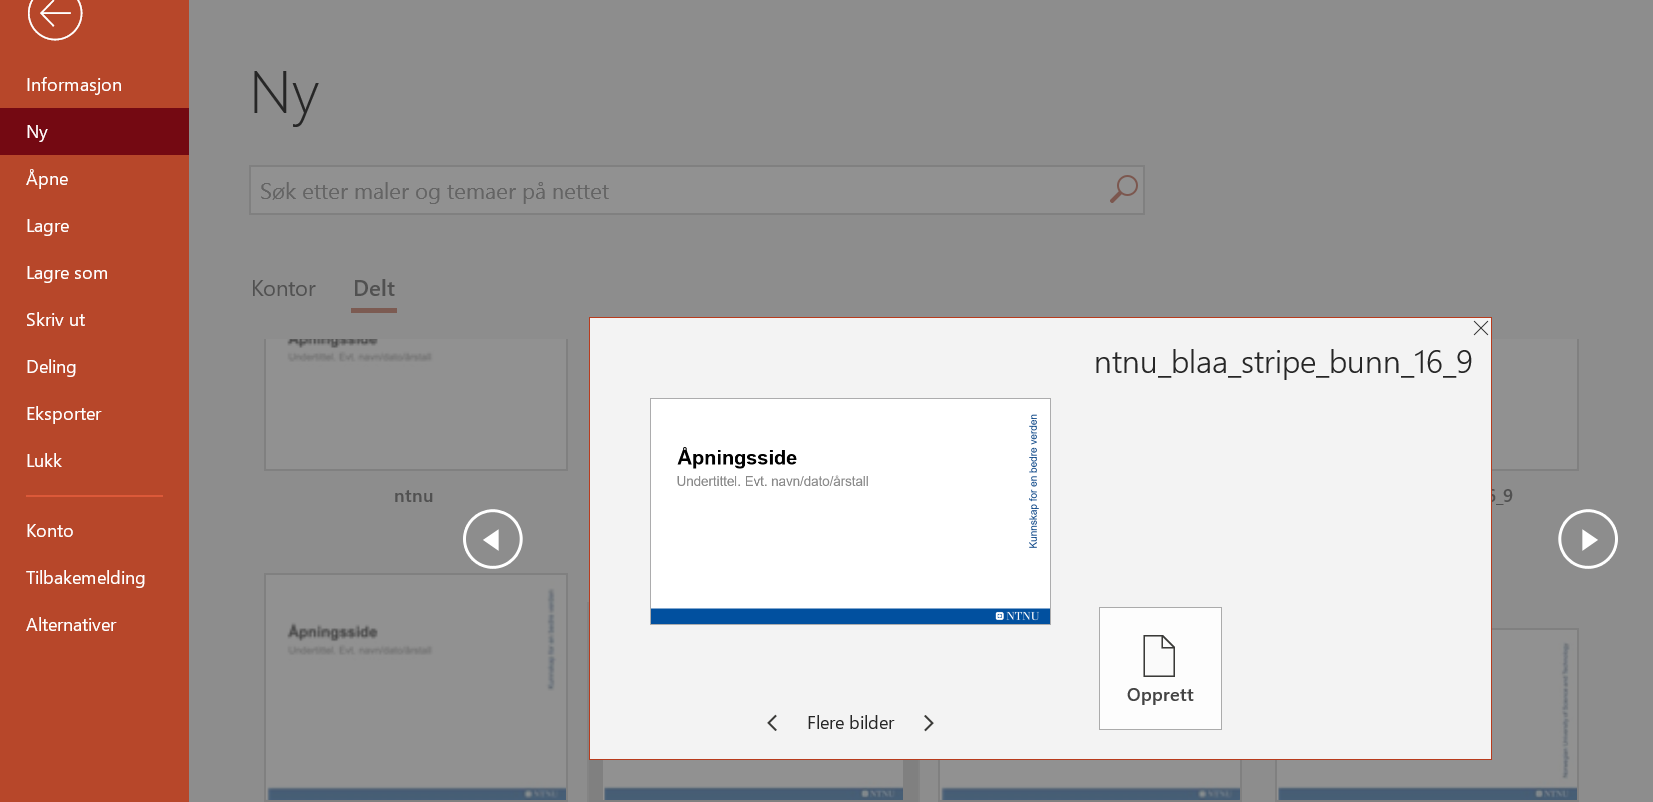Open the Konto page
This screenshot has height=802, width=1653.
point(94,531)
